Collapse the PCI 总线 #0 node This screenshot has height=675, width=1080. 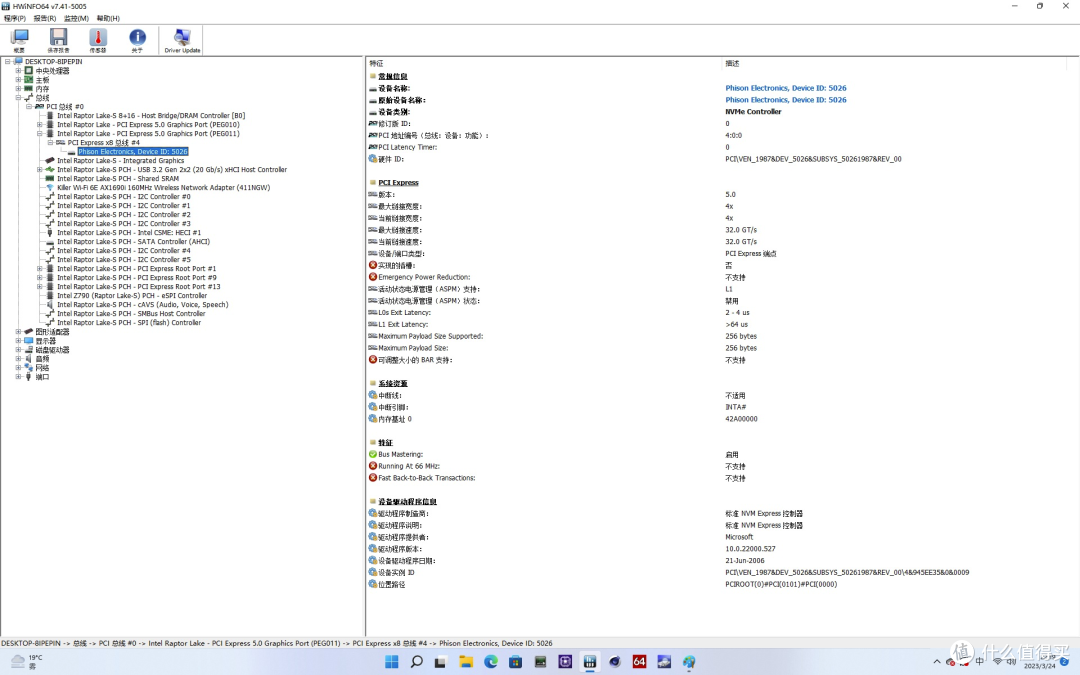coord(29,106)
